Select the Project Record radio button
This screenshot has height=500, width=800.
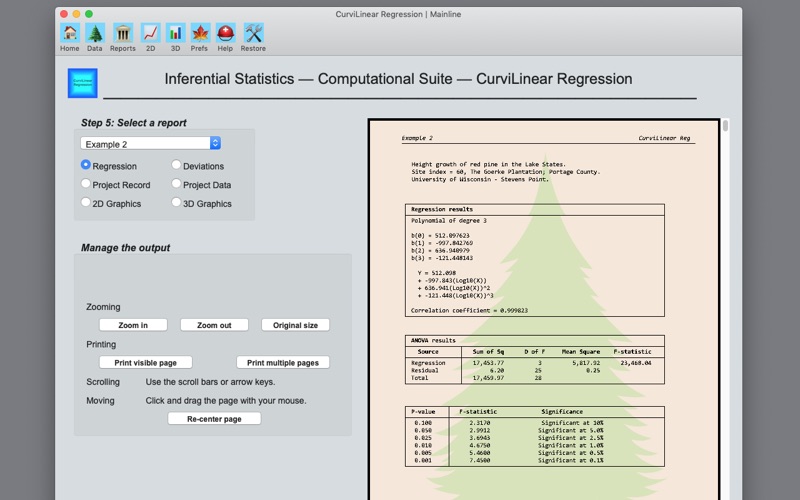[x=86, y=184]
